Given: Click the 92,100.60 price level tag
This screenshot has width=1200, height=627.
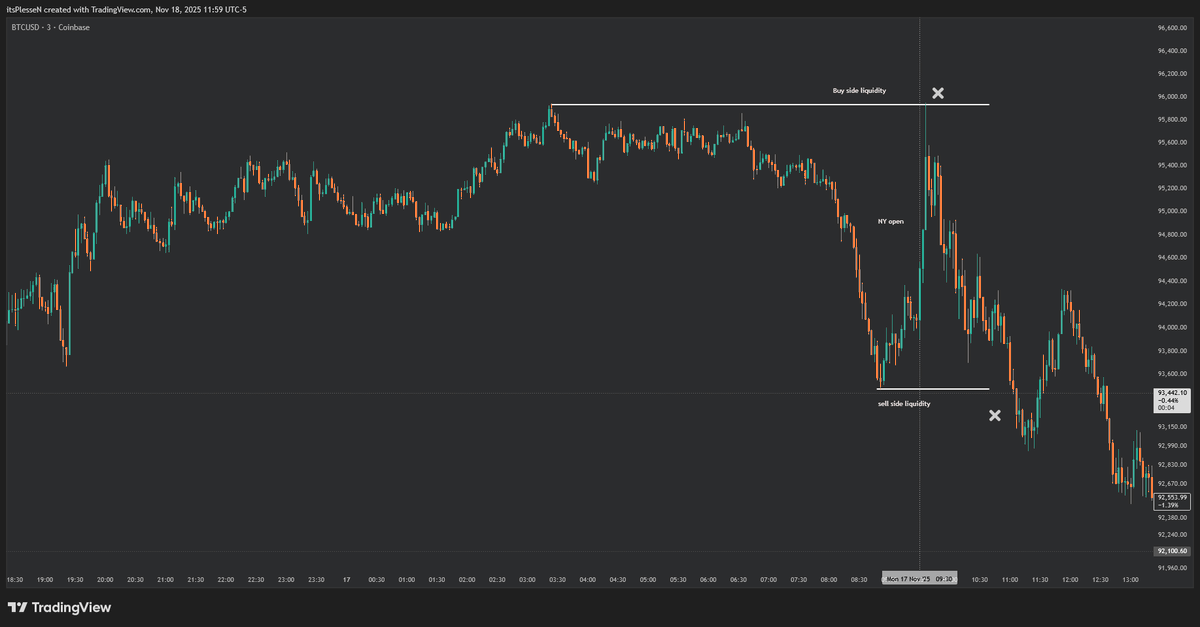Looking at the screenshot, I should [x=1172, y=551].
